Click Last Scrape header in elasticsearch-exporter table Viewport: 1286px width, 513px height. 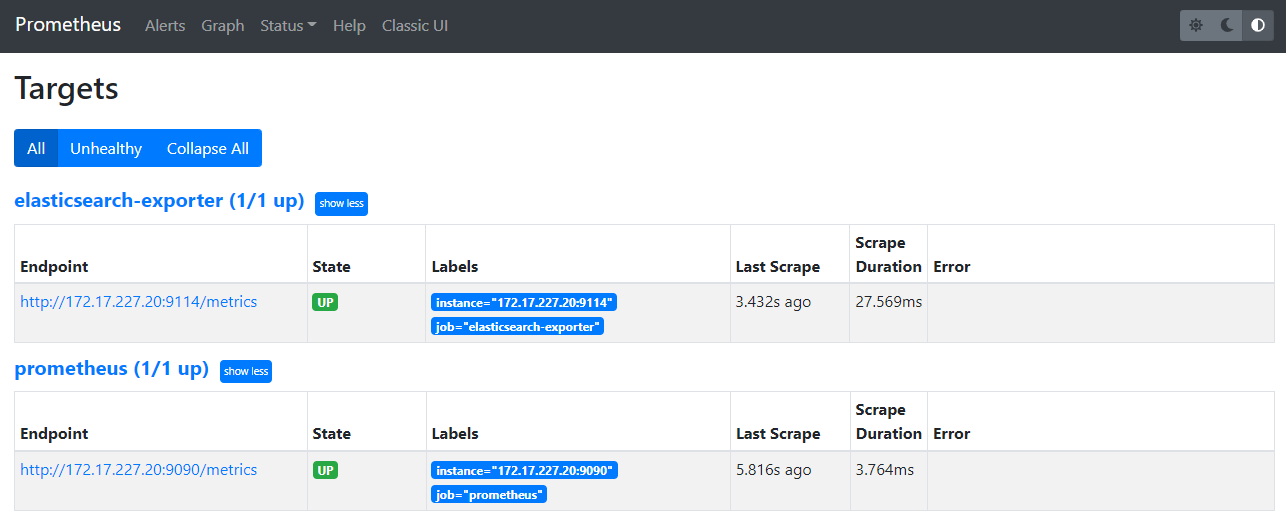778,267
